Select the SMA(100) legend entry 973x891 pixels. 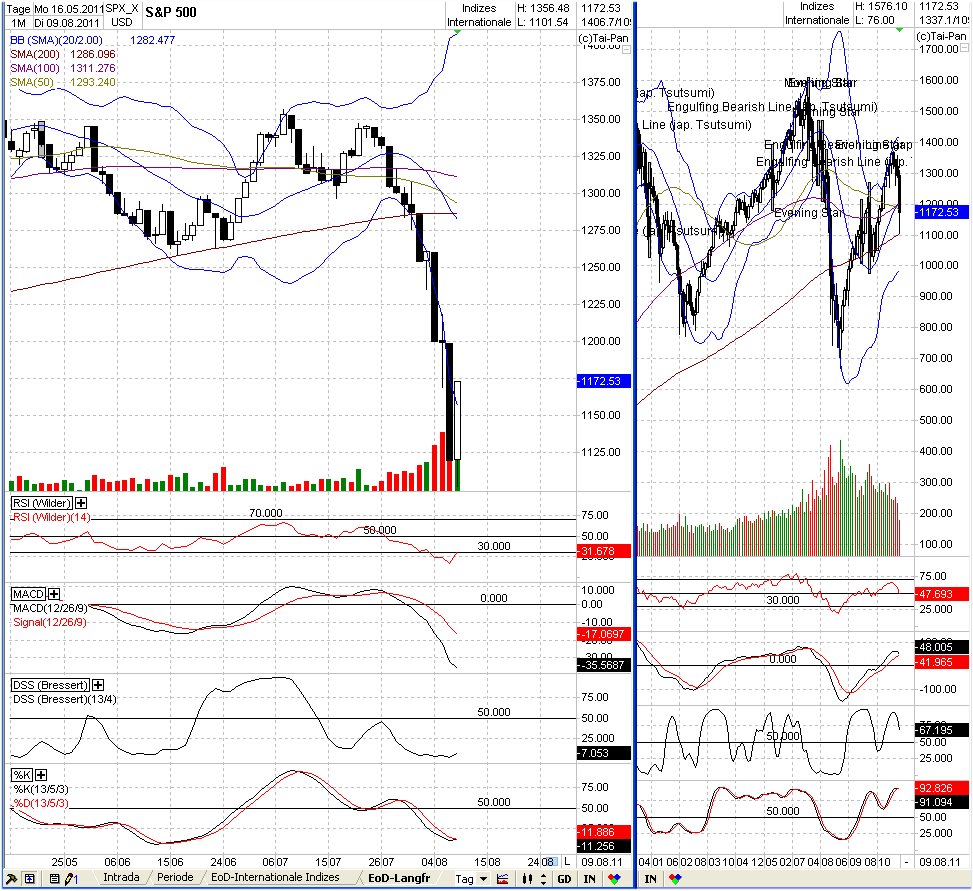pyautogui.click(x=35, y=68)
